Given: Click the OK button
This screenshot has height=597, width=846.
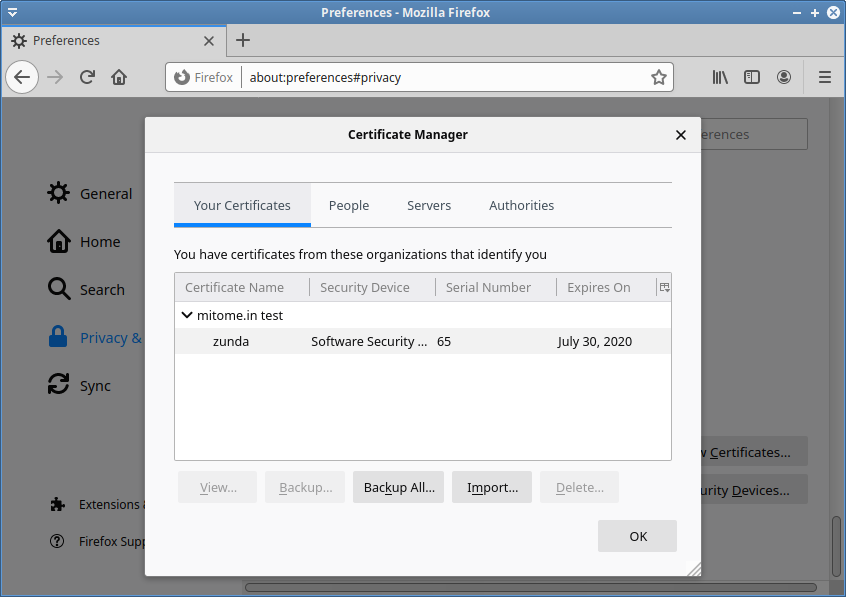Looking at the screenshot, I should tap(637, 536).
